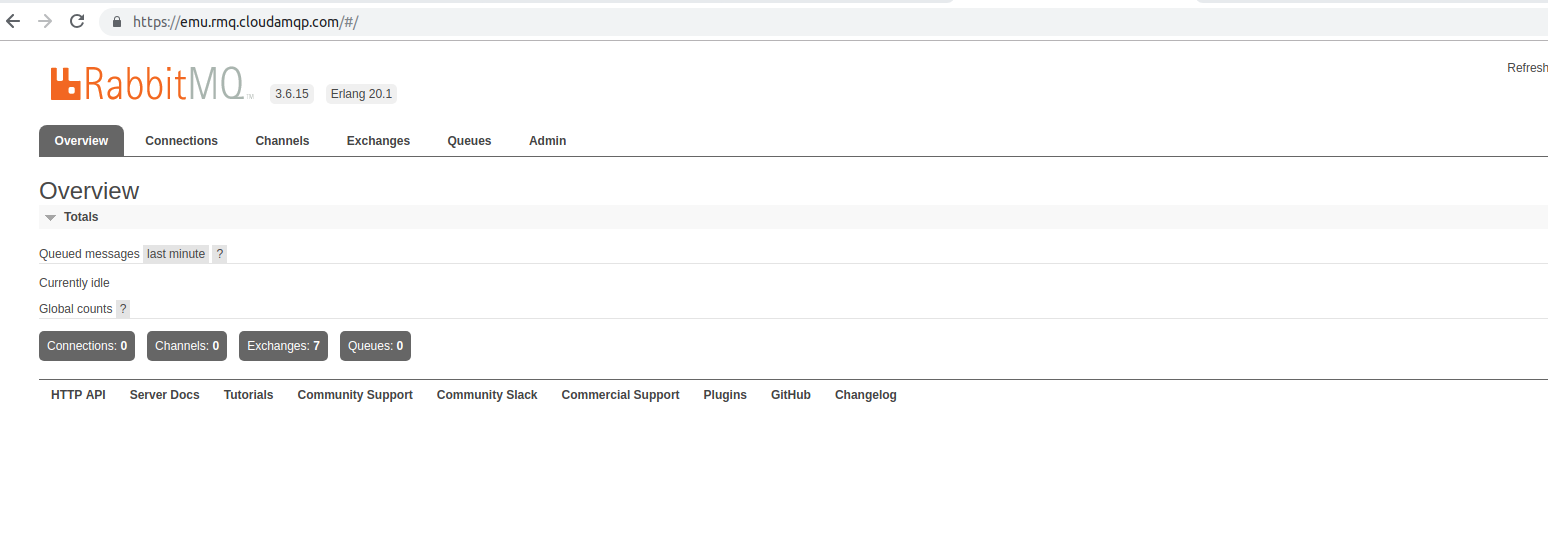Click the 'Currently idle' text
Screen dimensions: 1548x543
tap(74, 283)
